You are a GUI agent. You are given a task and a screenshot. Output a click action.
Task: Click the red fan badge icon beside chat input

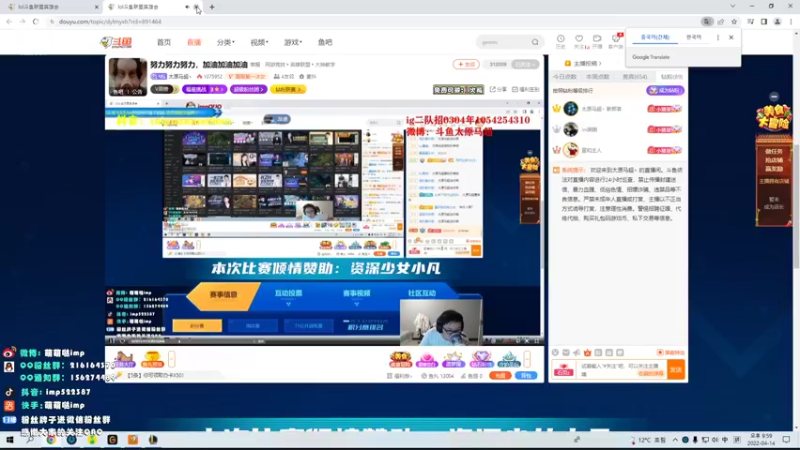click(x=564, y=369)
